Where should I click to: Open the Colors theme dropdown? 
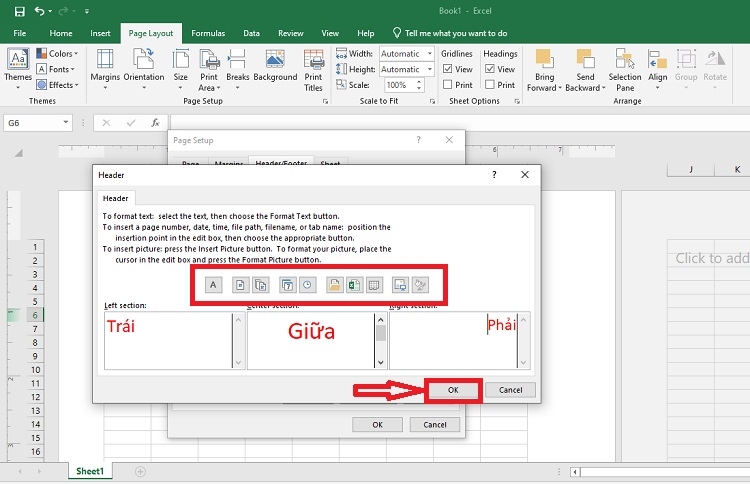pos(62,54)
